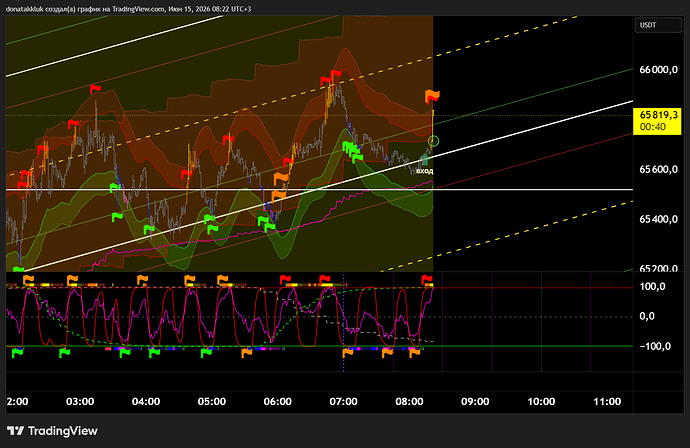Select the 11:00 label on the time axis
The height and width of the screenshot is (448, 690).
click(x=607, y=401)
